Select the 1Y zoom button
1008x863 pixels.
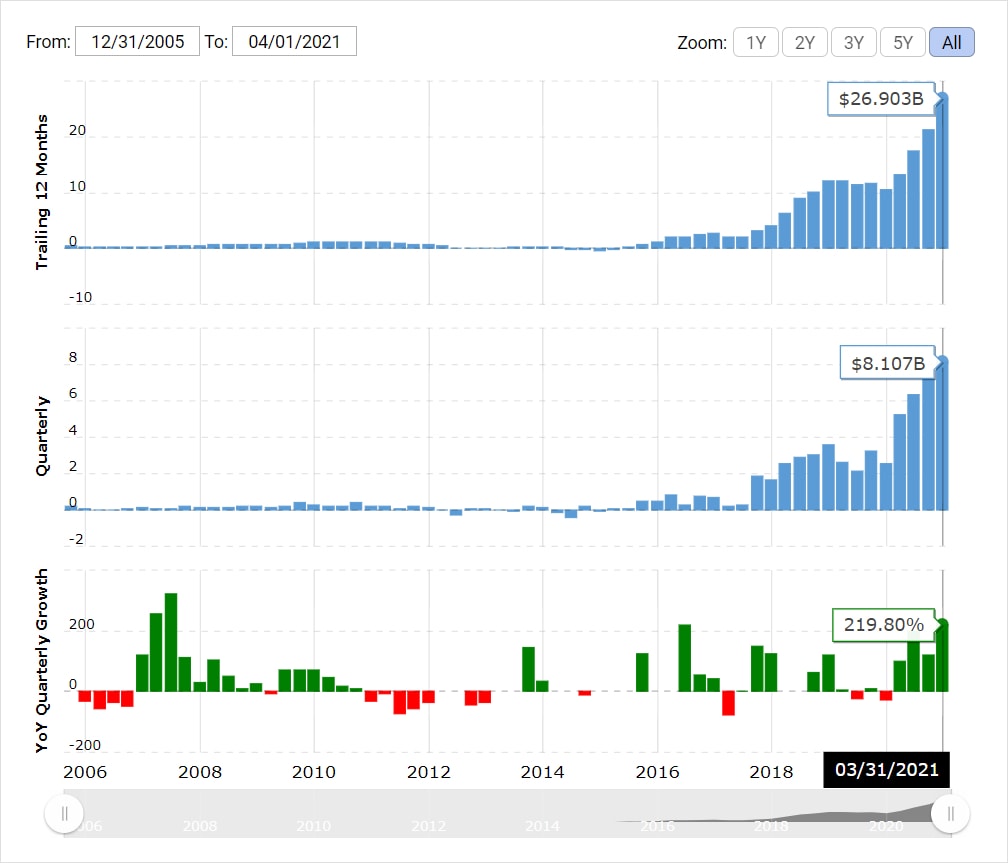(x=755, y=42)
